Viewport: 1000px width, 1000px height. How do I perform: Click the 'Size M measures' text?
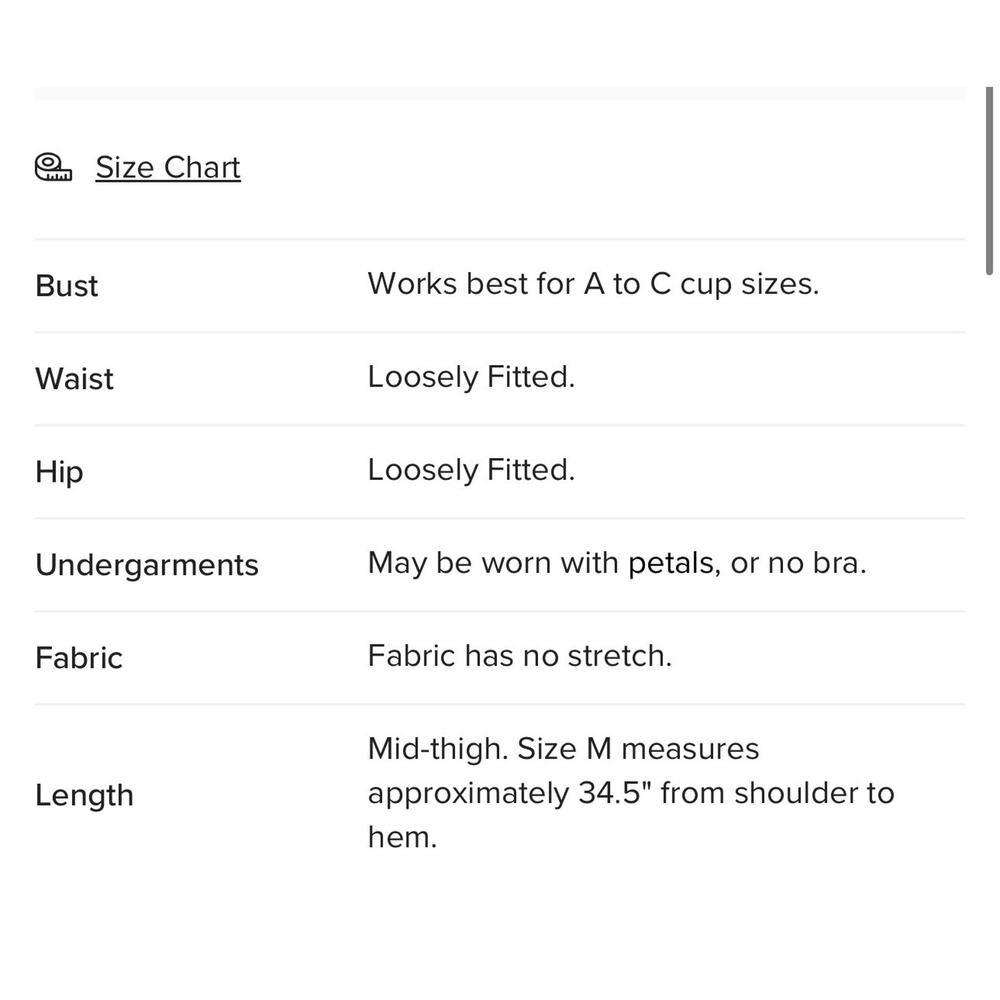638,749
